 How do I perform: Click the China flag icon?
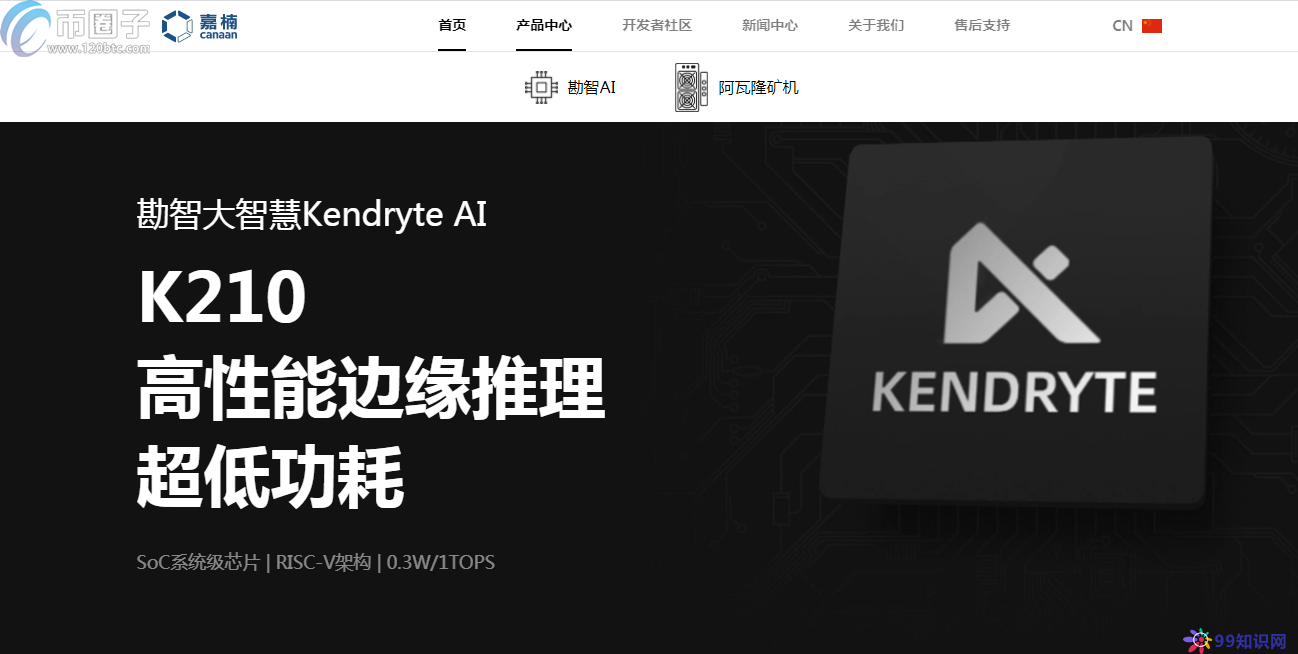(1152, 26)
